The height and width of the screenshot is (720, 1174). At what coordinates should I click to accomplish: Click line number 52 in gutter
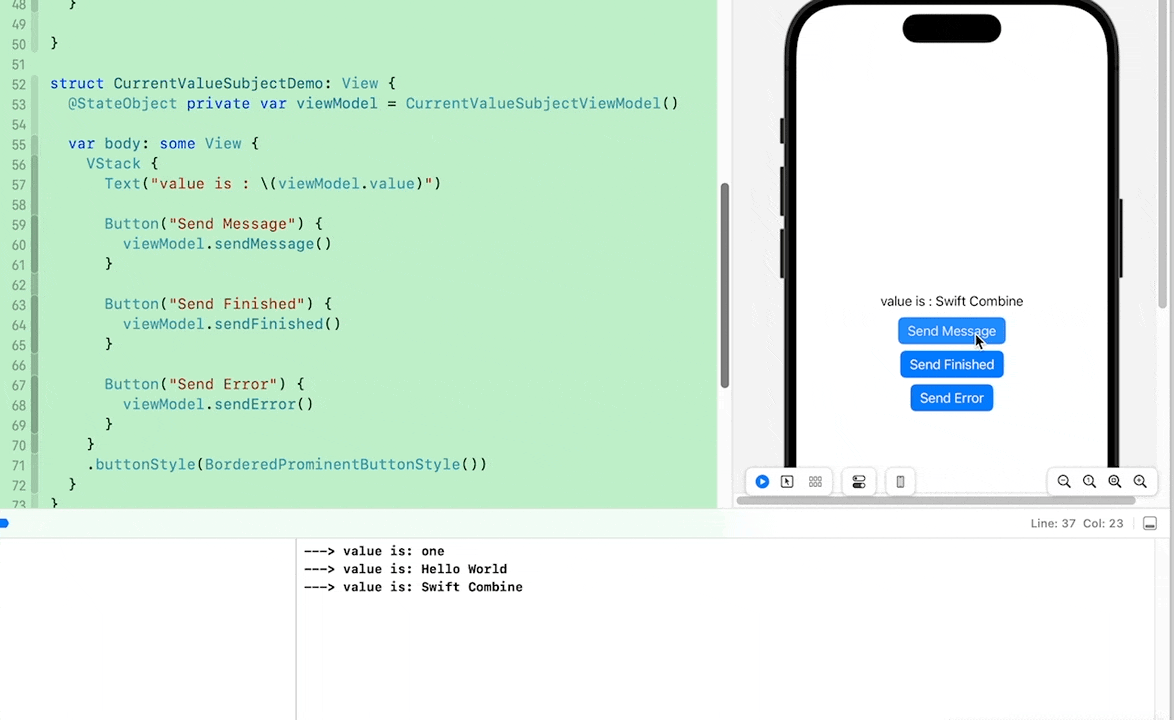(19, 84)
